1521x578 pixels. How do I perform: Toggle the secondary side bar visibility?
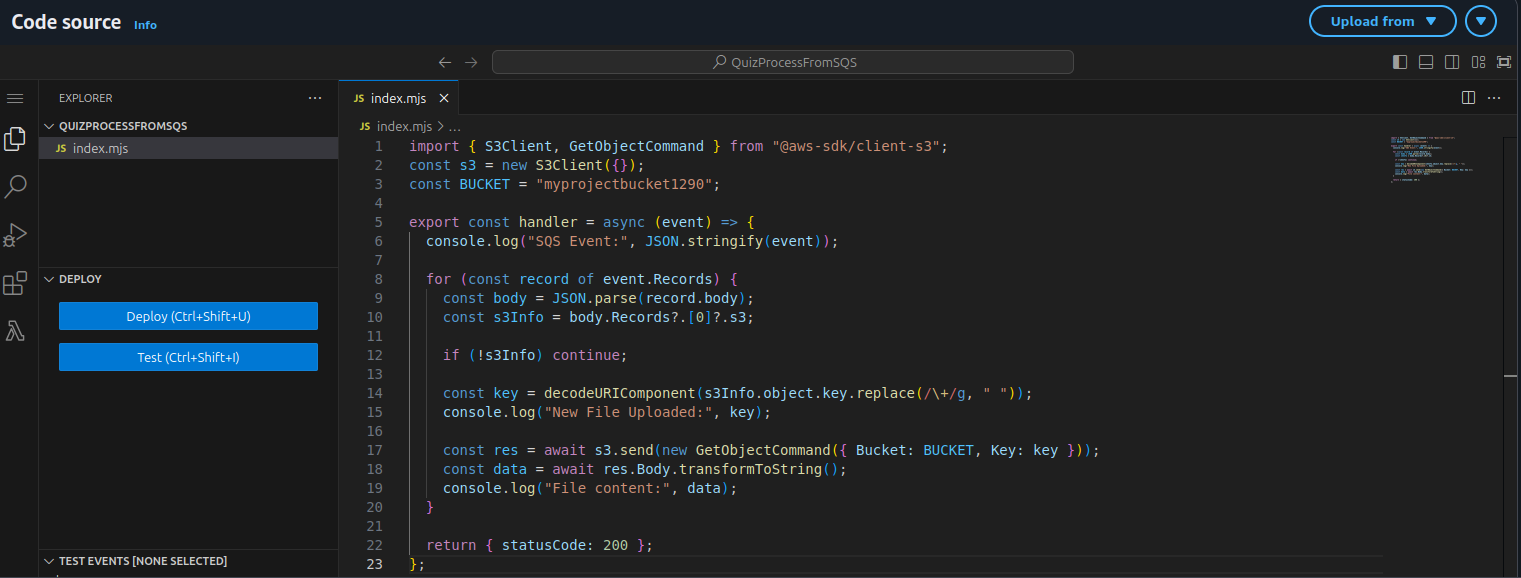[x=1452, y=62]
